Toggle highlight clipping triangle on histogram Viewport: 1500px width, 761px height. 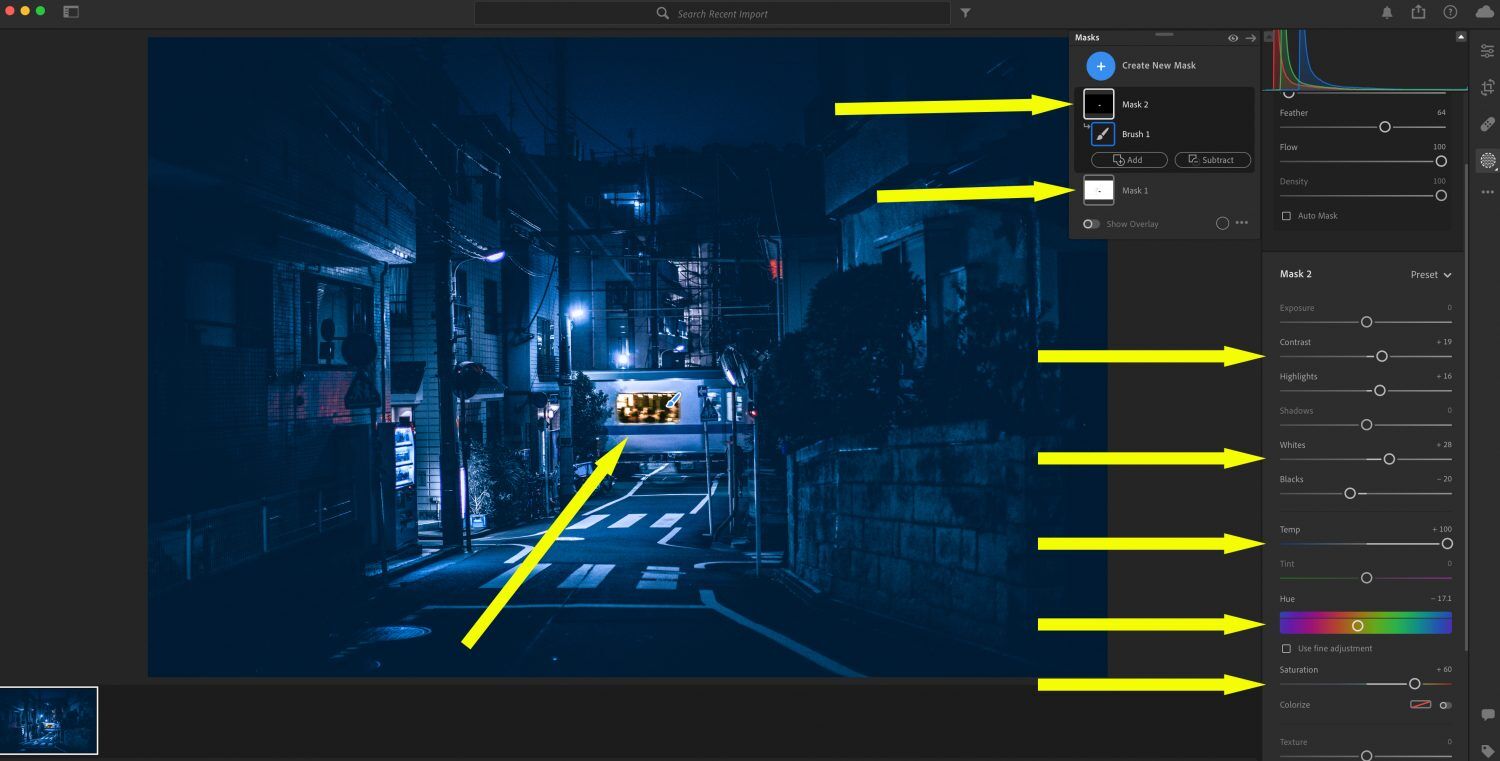coord(1460,36)
